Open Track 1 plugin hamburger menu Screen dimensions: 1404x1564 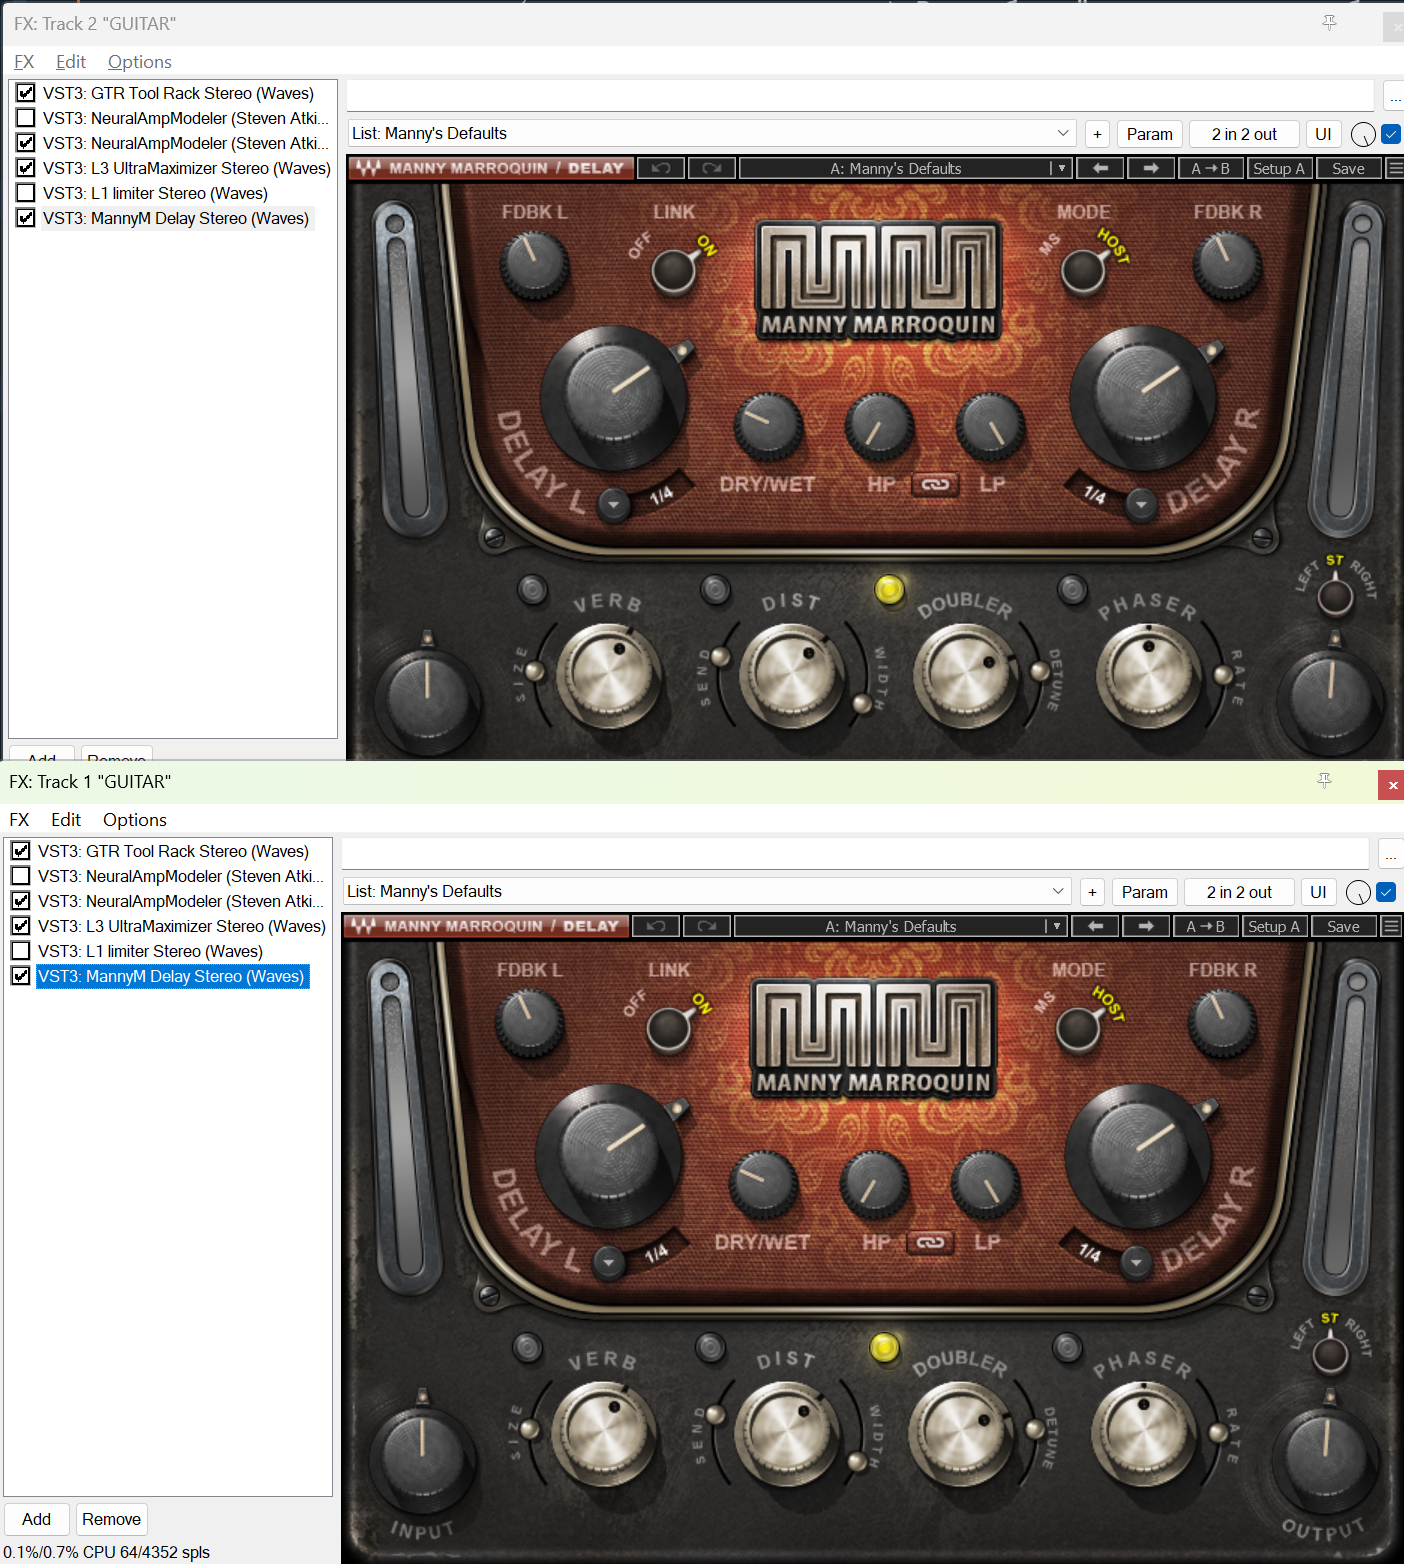[x=1390, y=926]
